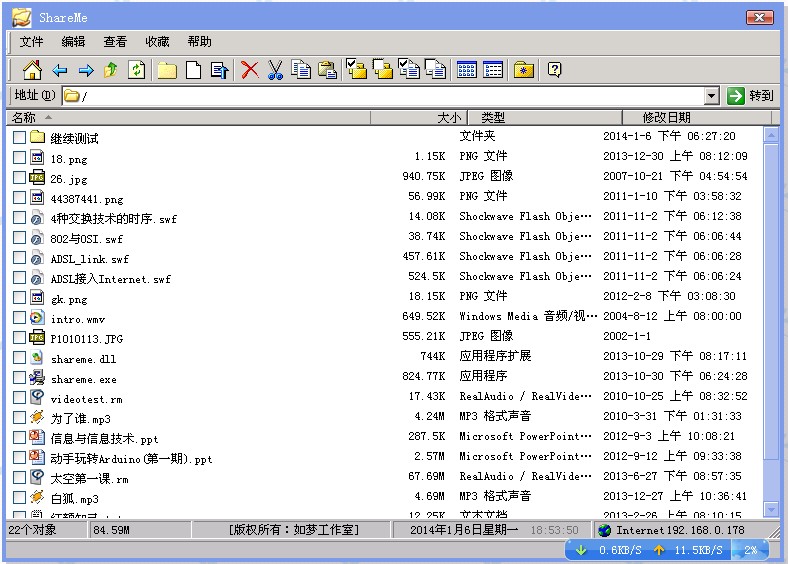Open the help question-mark icon
Image resolution: width=788 pixels, height=564 pixels.
pyautogui.click(x=554, y=69)
